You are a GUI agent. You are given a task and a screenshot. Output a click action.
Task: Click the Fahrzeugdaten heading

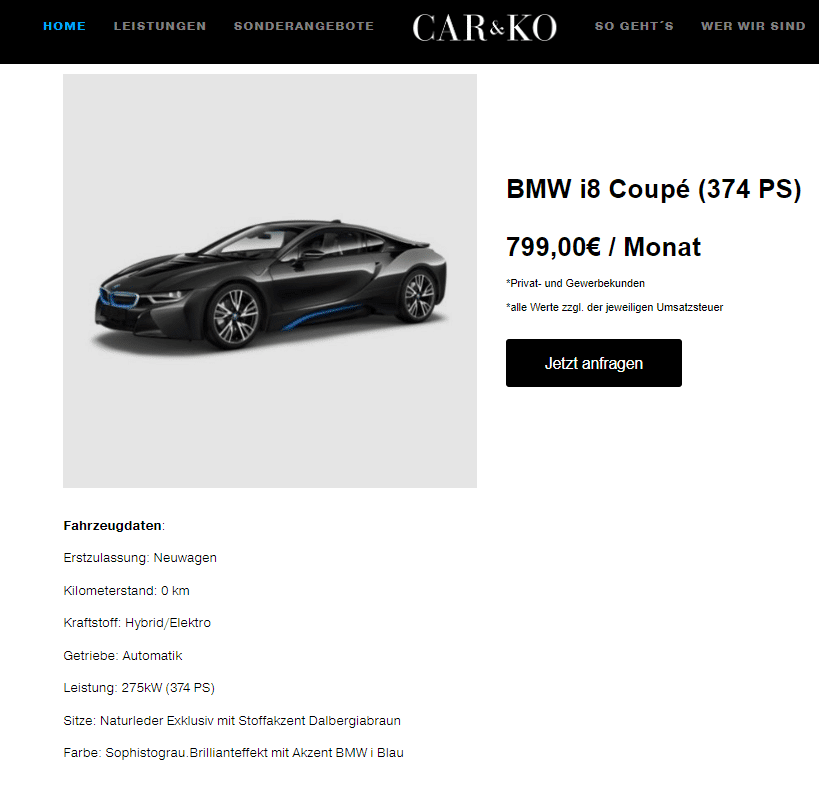(114, 525)
